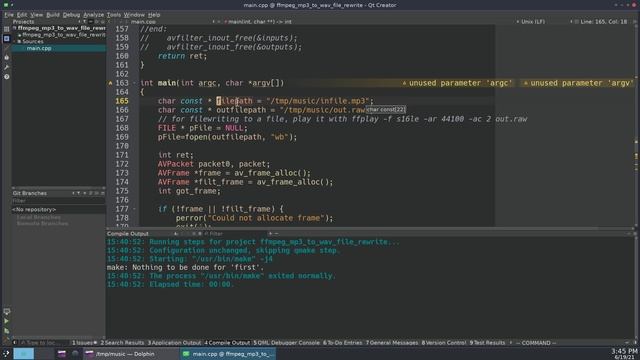640x360 pixels.
Task: Click Line: 165, Col: 18 position indicator
Action: pyautogui.click(x=603, y=22)
